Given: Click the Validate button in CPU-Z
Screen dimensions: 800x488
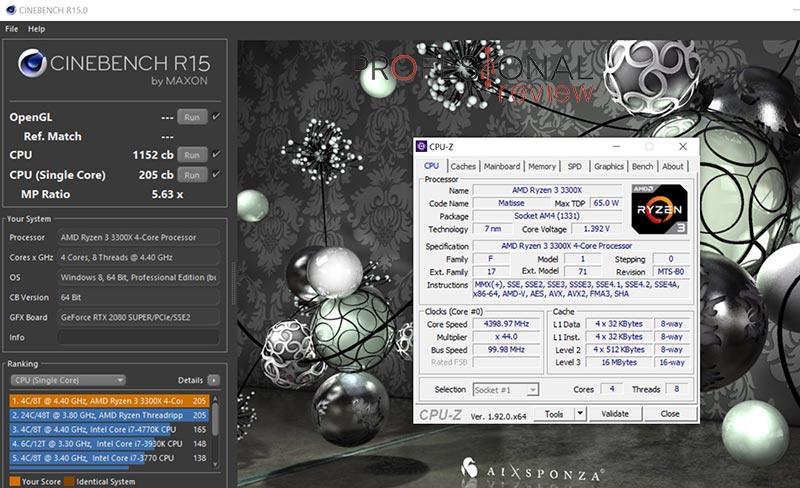Looking at the screenshot, I should 615,414.
